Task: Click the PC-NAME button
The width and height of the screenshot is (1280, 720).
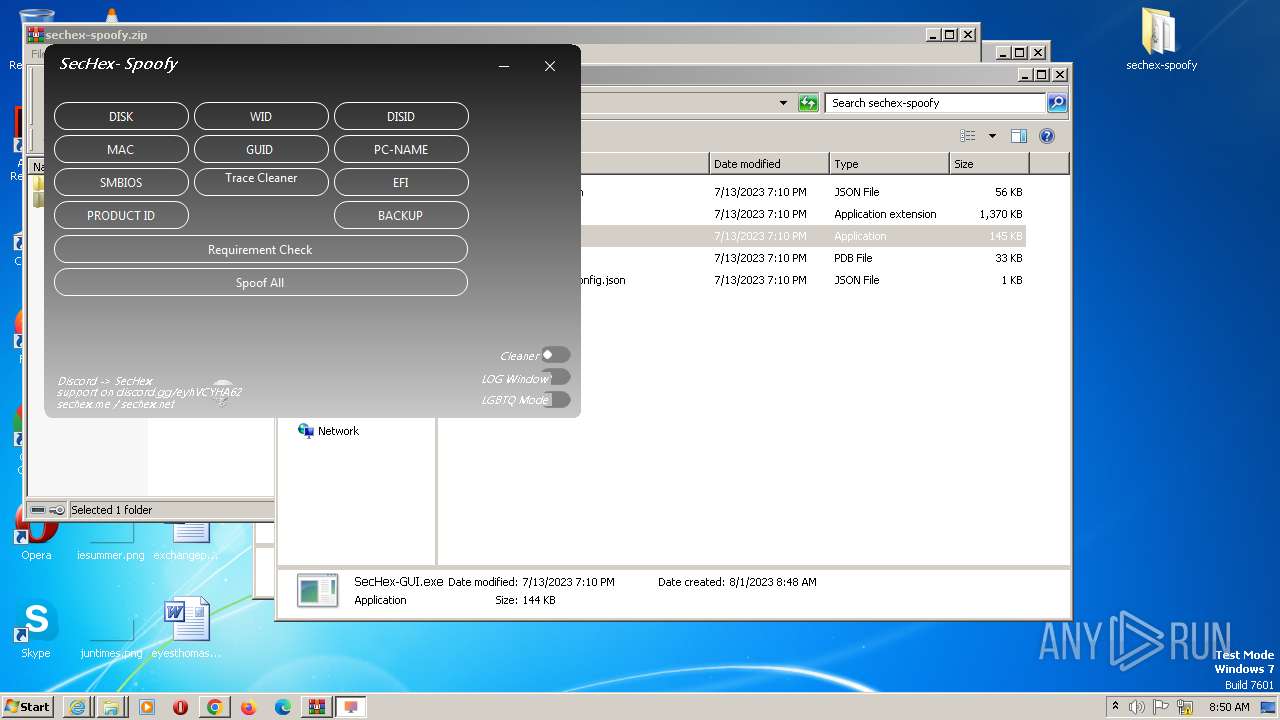Action: 401,149
